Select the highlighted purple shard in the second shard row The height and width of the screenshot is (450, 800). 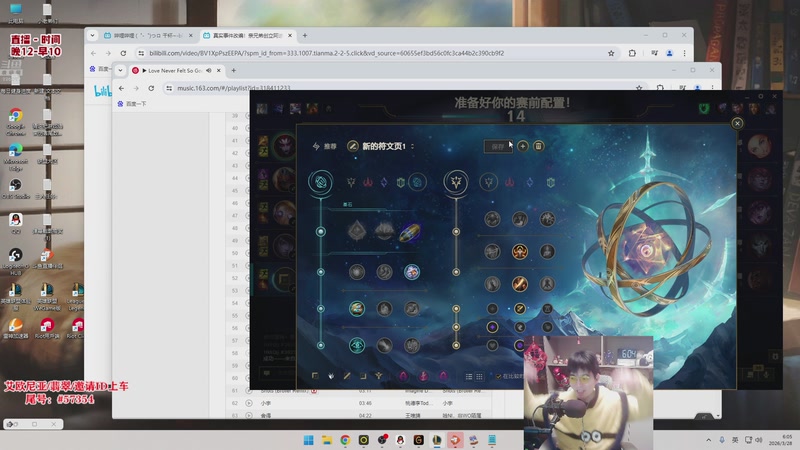coord(492,327)
